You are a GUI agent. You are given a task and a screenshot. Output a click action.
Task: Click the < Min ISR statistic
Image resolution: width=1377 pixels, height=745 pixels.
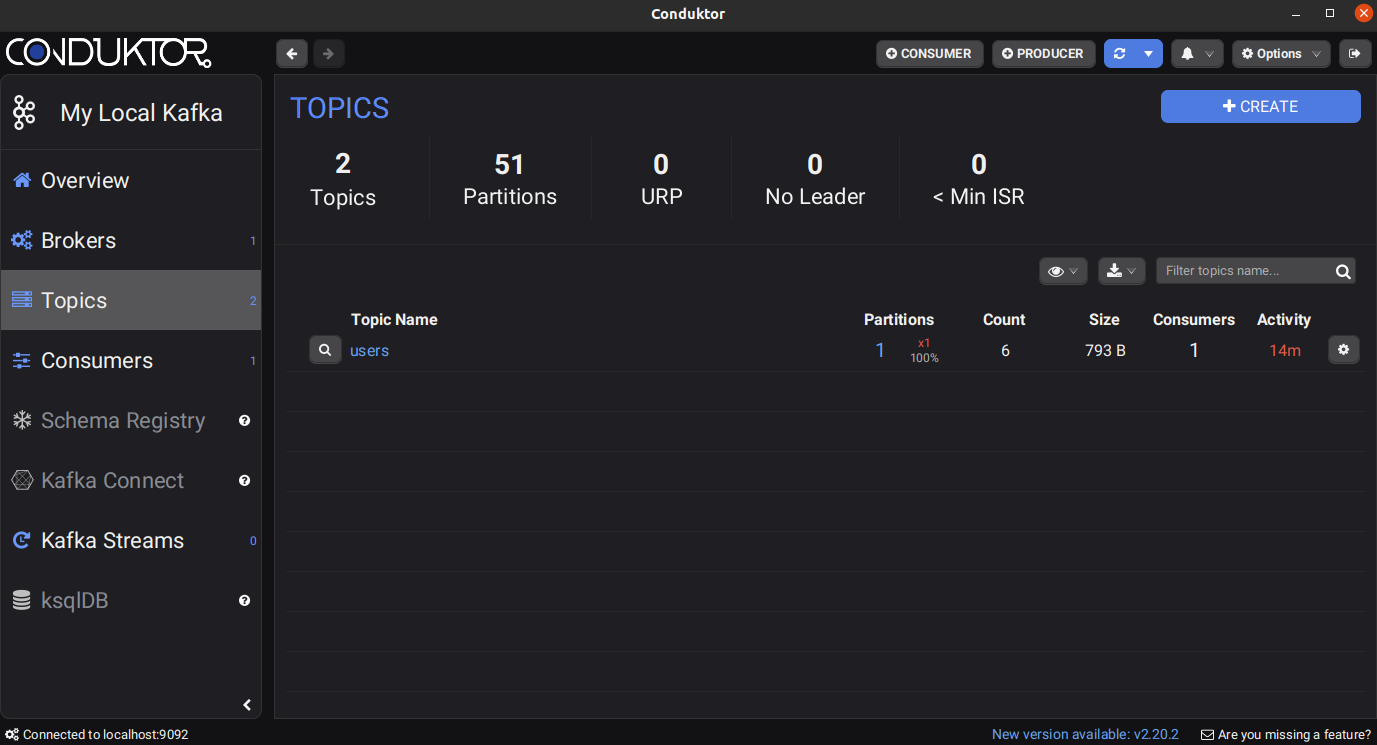[979, 180]
